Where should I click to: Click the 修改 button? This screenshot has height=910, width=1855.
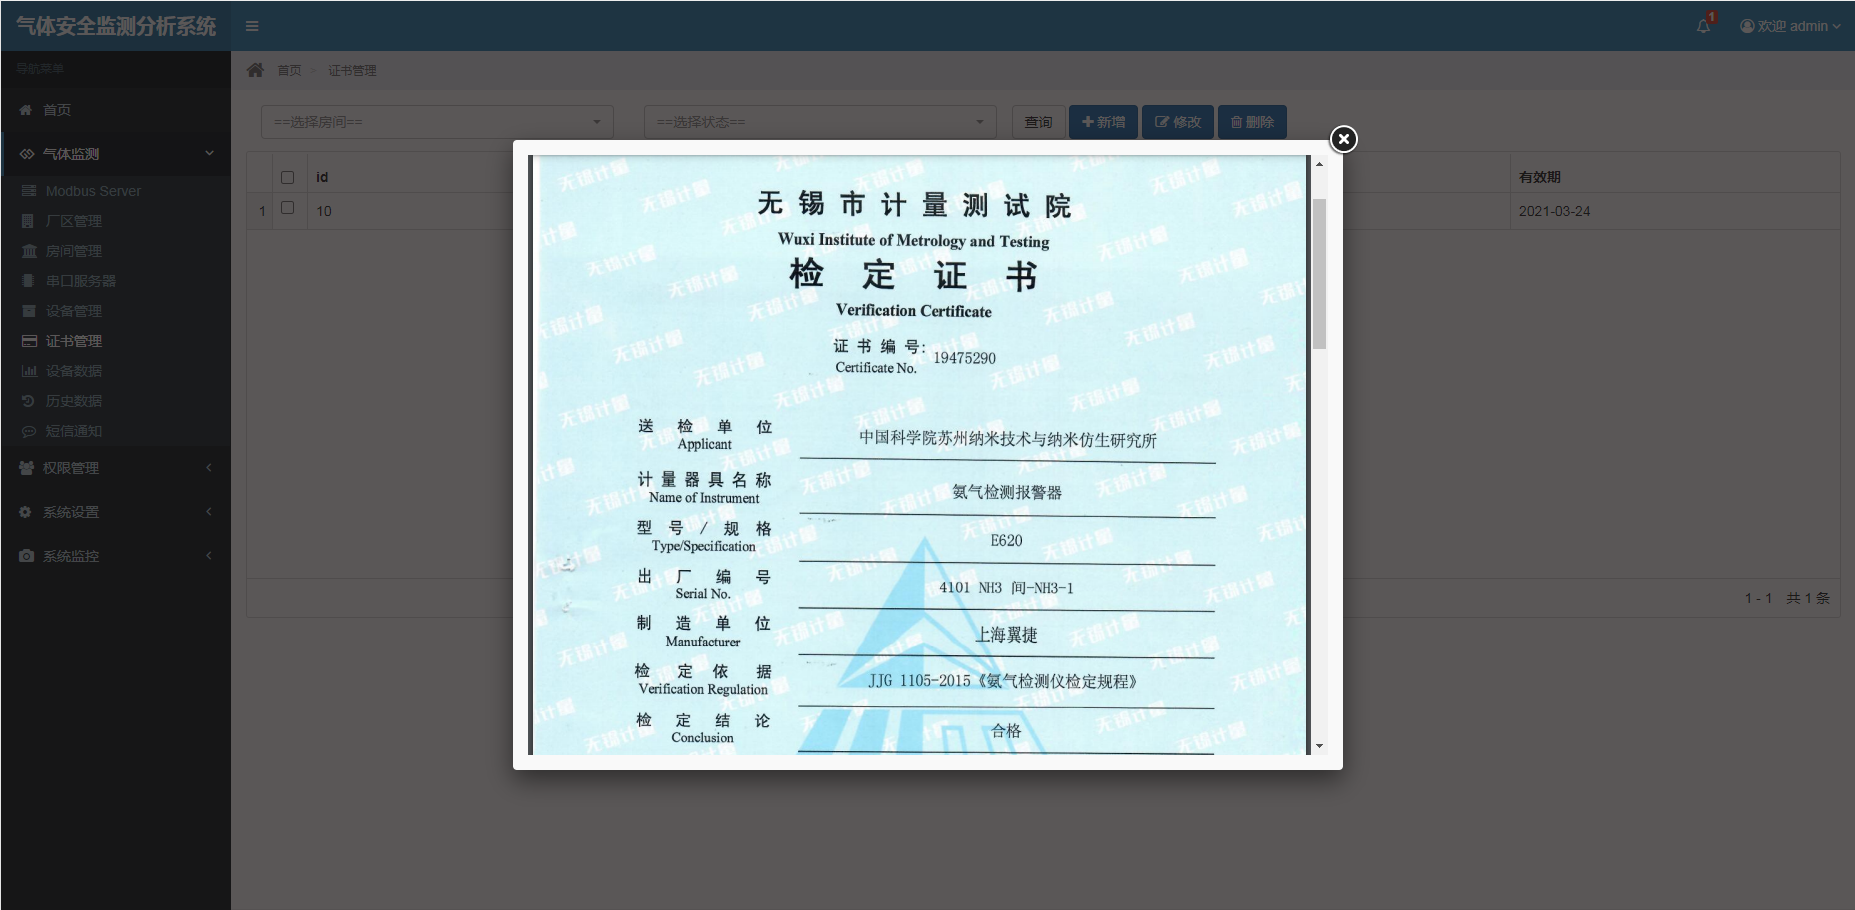1178,122
